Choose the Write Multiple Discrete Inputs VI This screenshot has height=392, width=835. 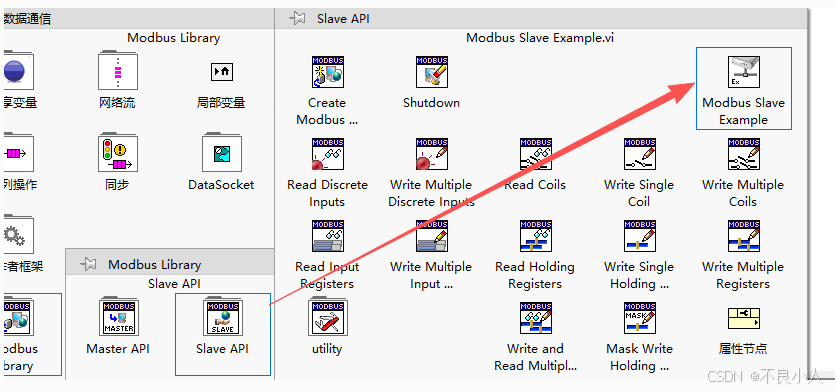click(431, 154)
